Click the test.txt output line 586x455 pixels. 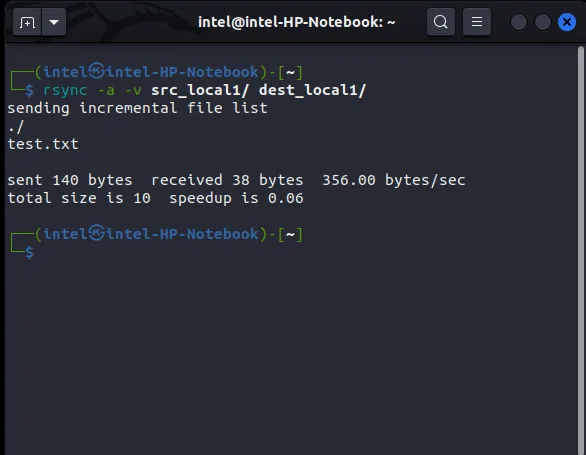point(43,144)
